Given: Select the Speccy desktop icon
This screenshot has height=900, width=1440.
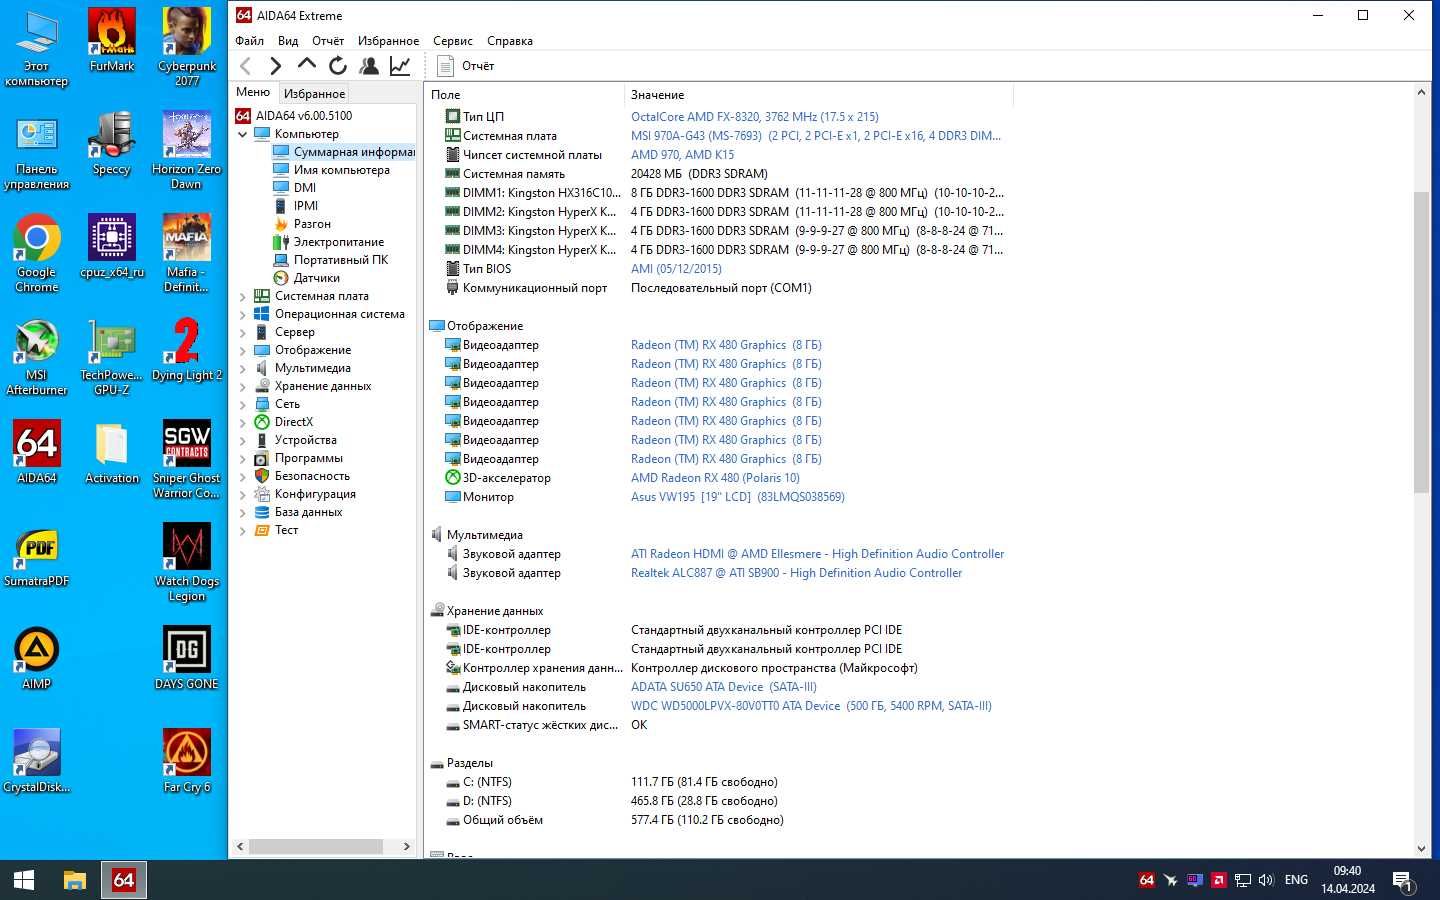Looking at the screenshot, I should (112, 143).
